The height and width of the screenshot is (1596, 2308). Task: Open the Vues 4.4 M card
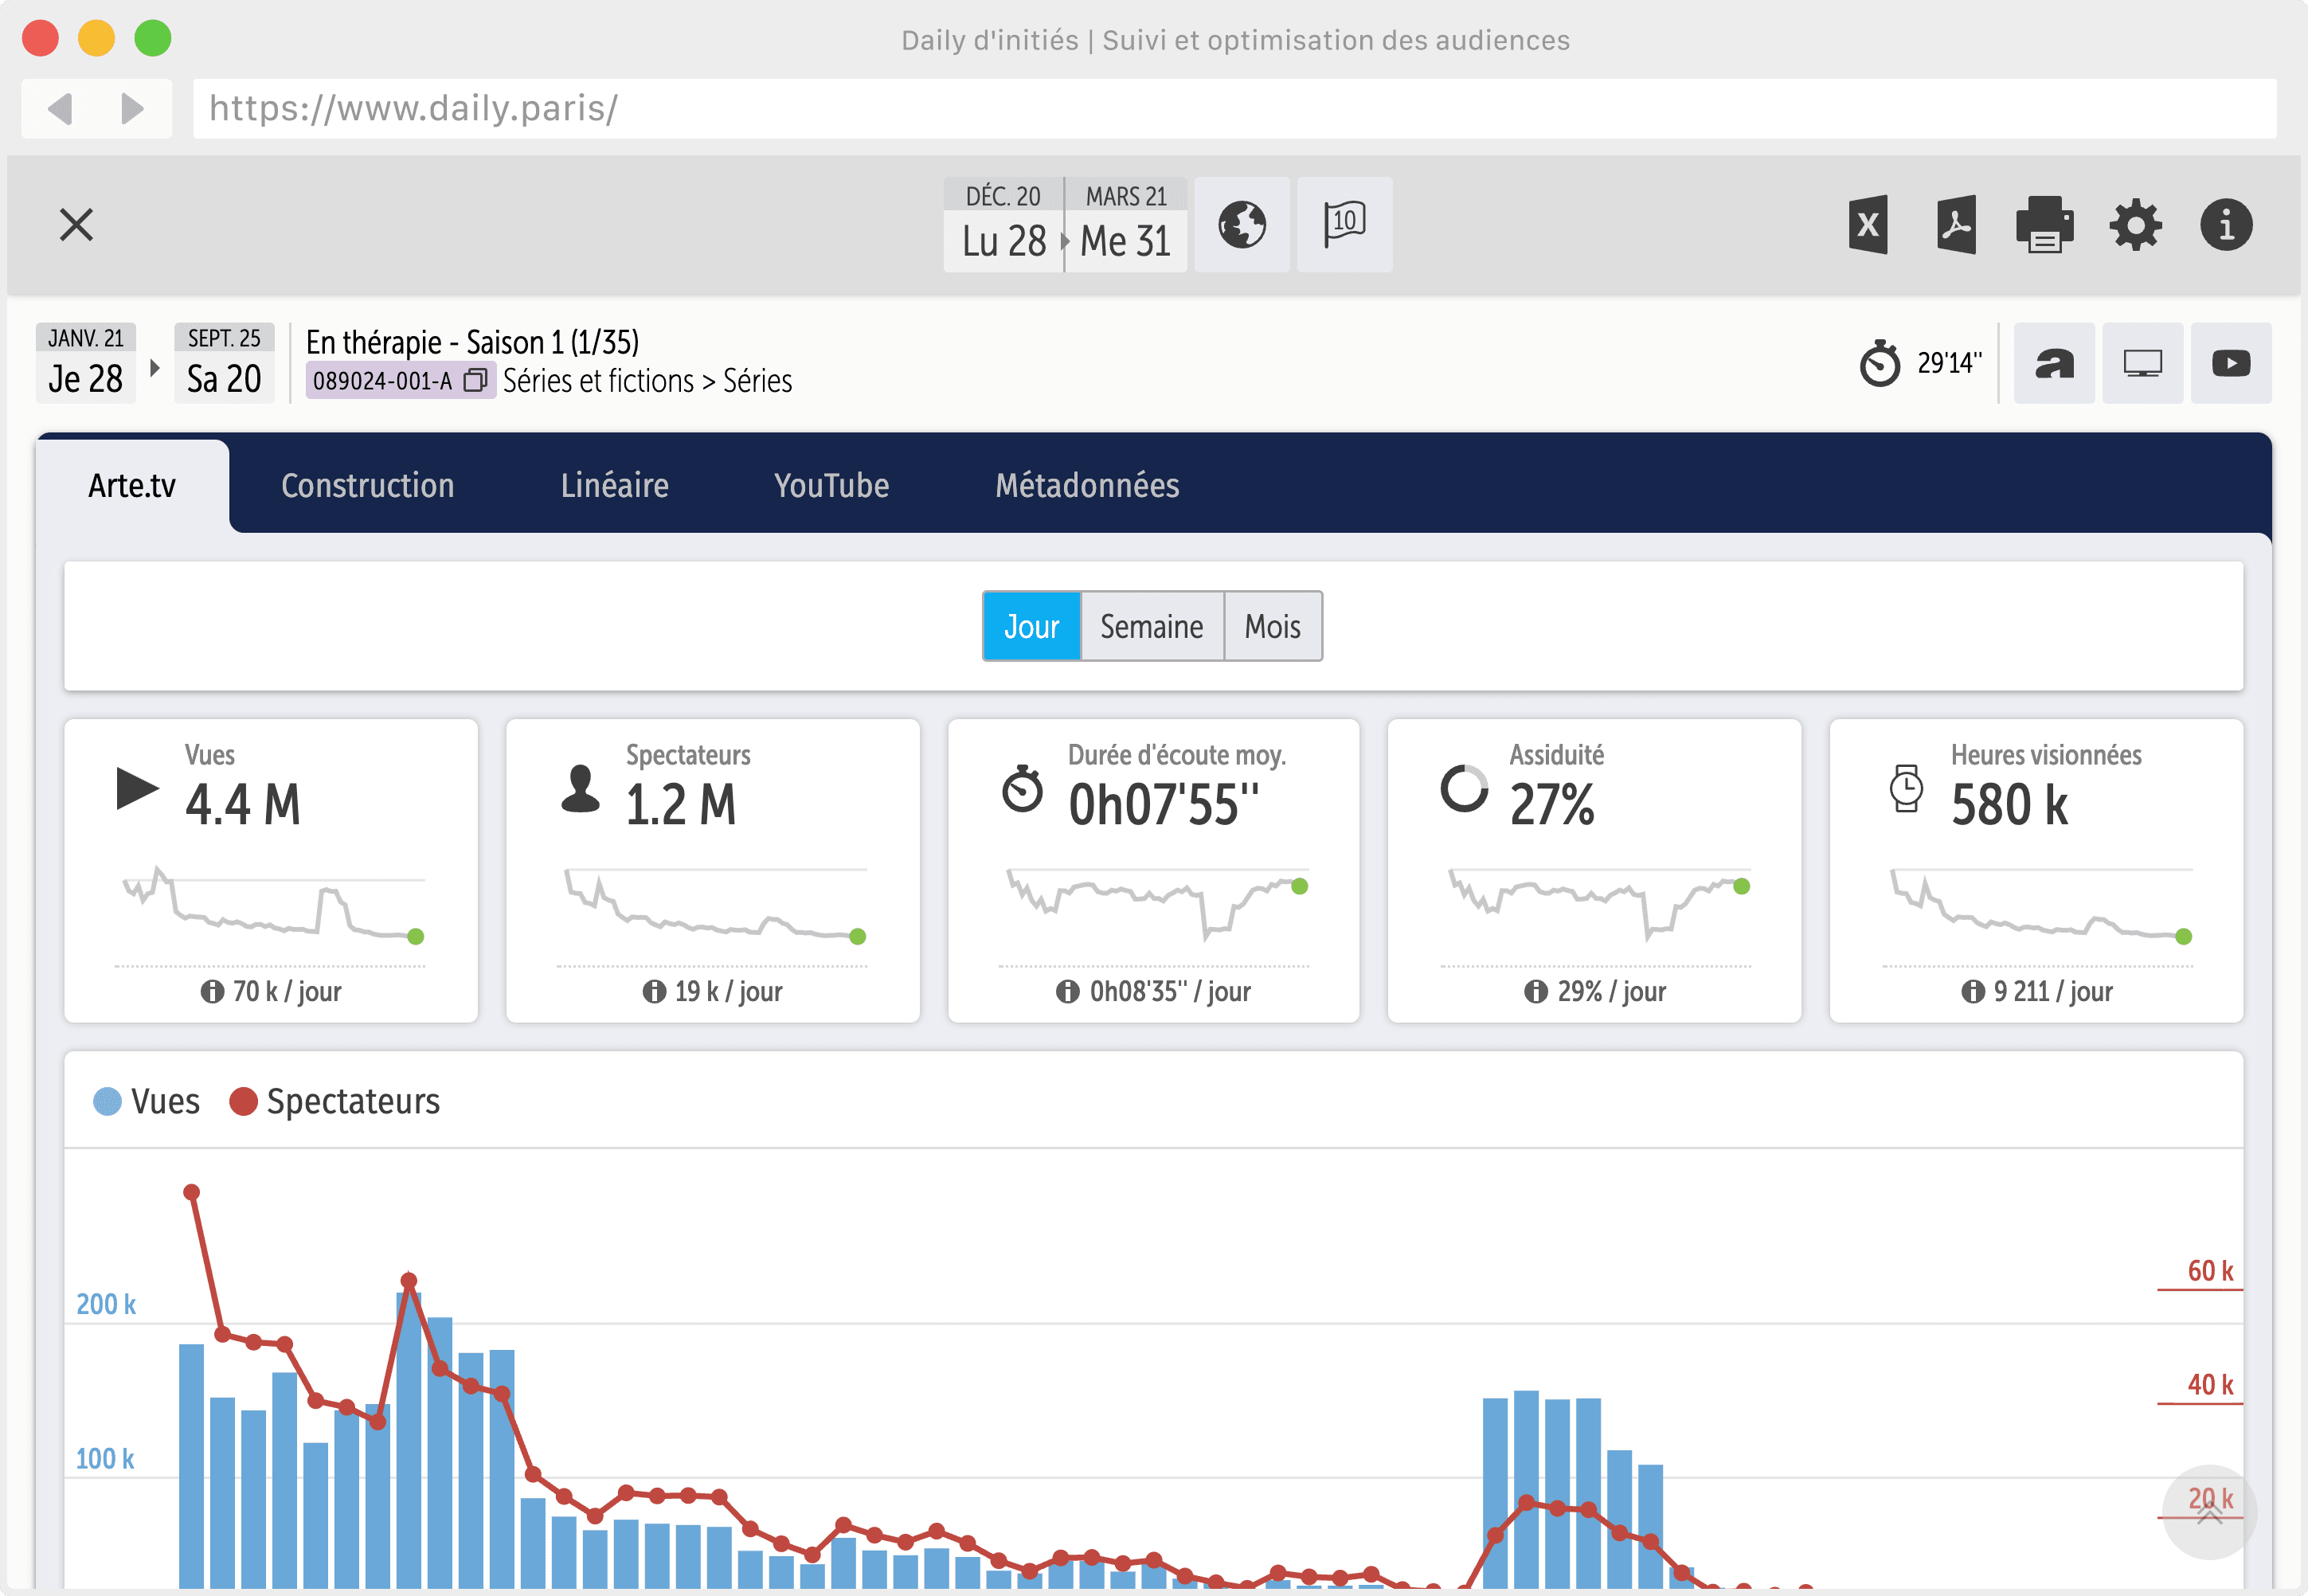[271, 870]
